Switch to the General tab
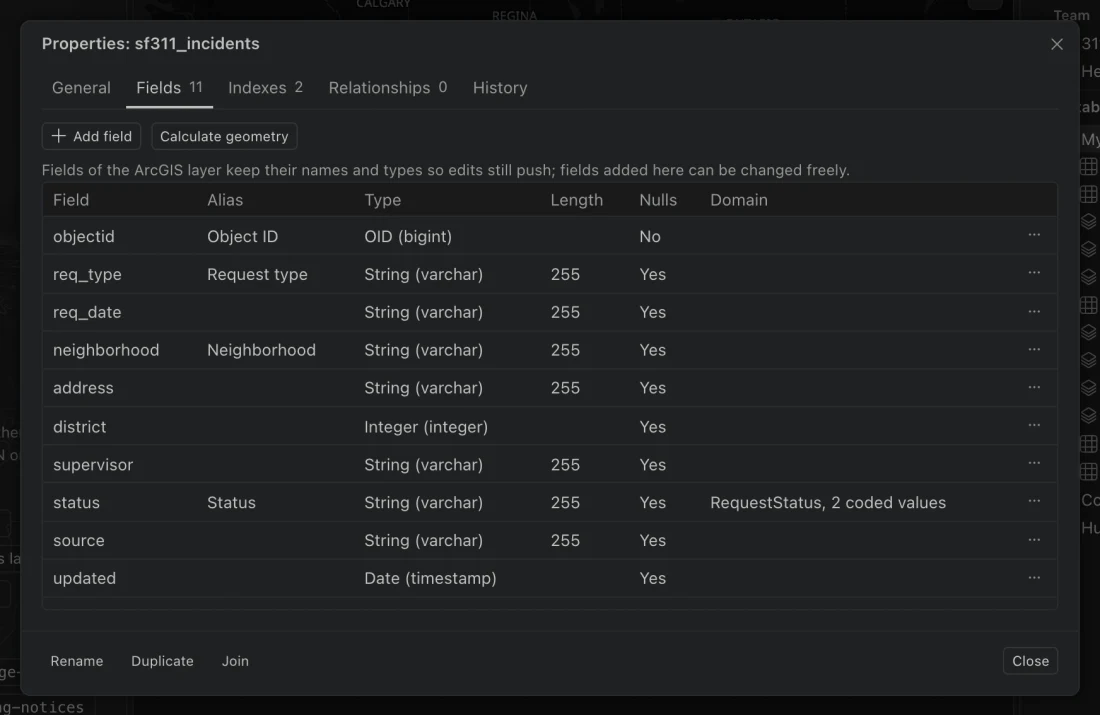Image resolution: width=1100 pixels, height=715 pixels. pos(81,88)
